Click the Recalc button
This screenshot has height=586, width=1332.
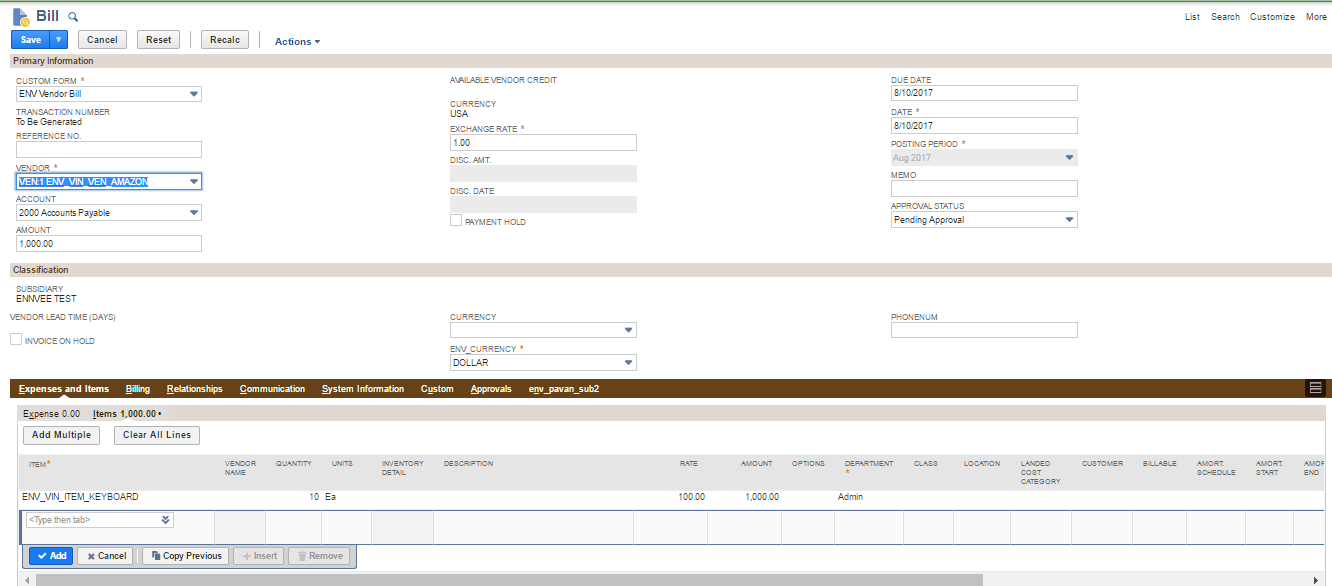tap(224, 39)
